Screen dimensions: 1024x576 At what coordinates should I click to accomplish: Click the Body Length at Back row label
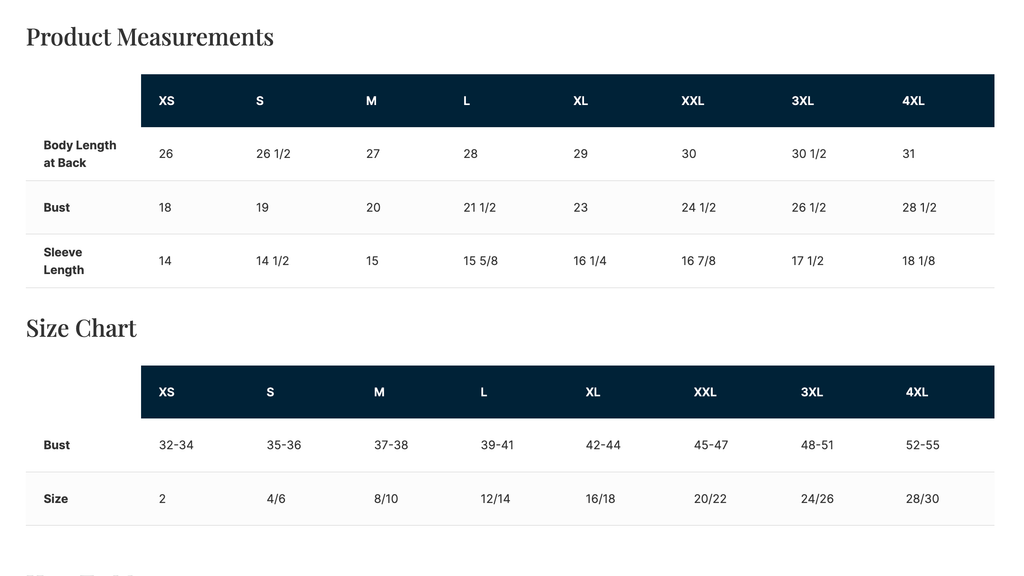click(x=80, y=154)
